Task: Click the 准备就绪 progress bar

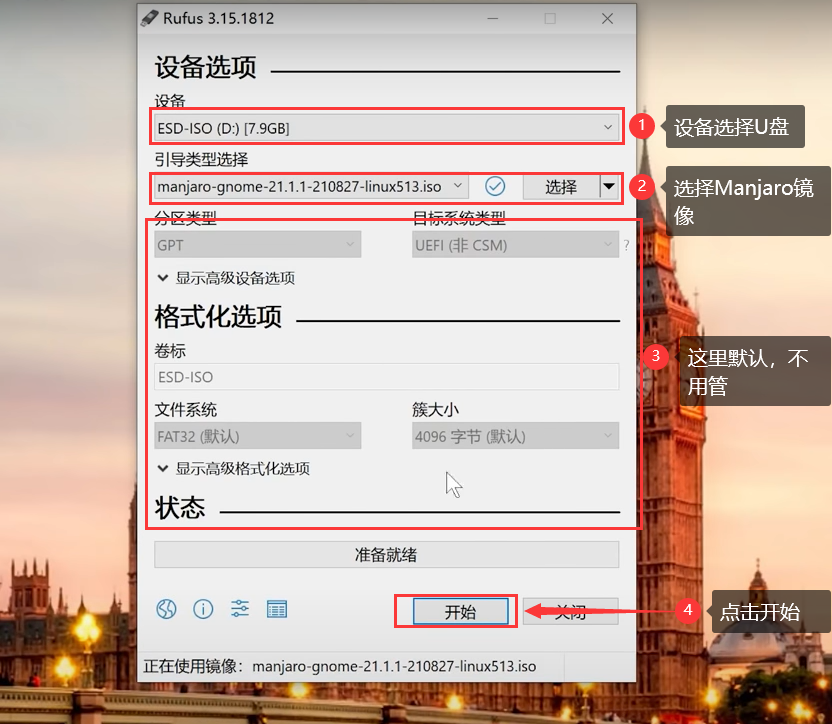Action: click(x=386, y=555)
